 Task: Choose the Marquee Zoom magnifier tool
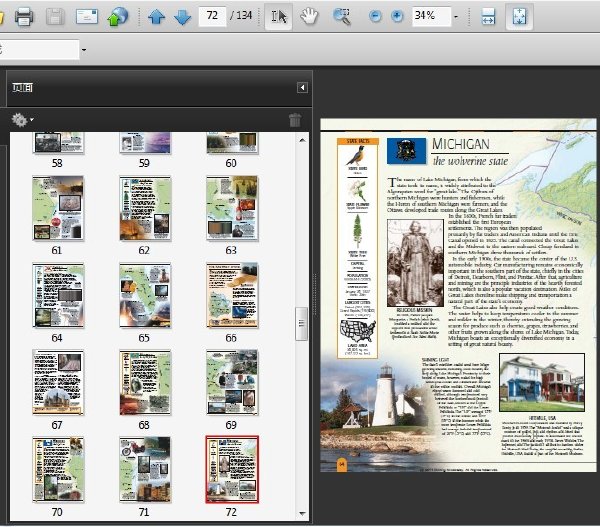(x=342, y=16)
